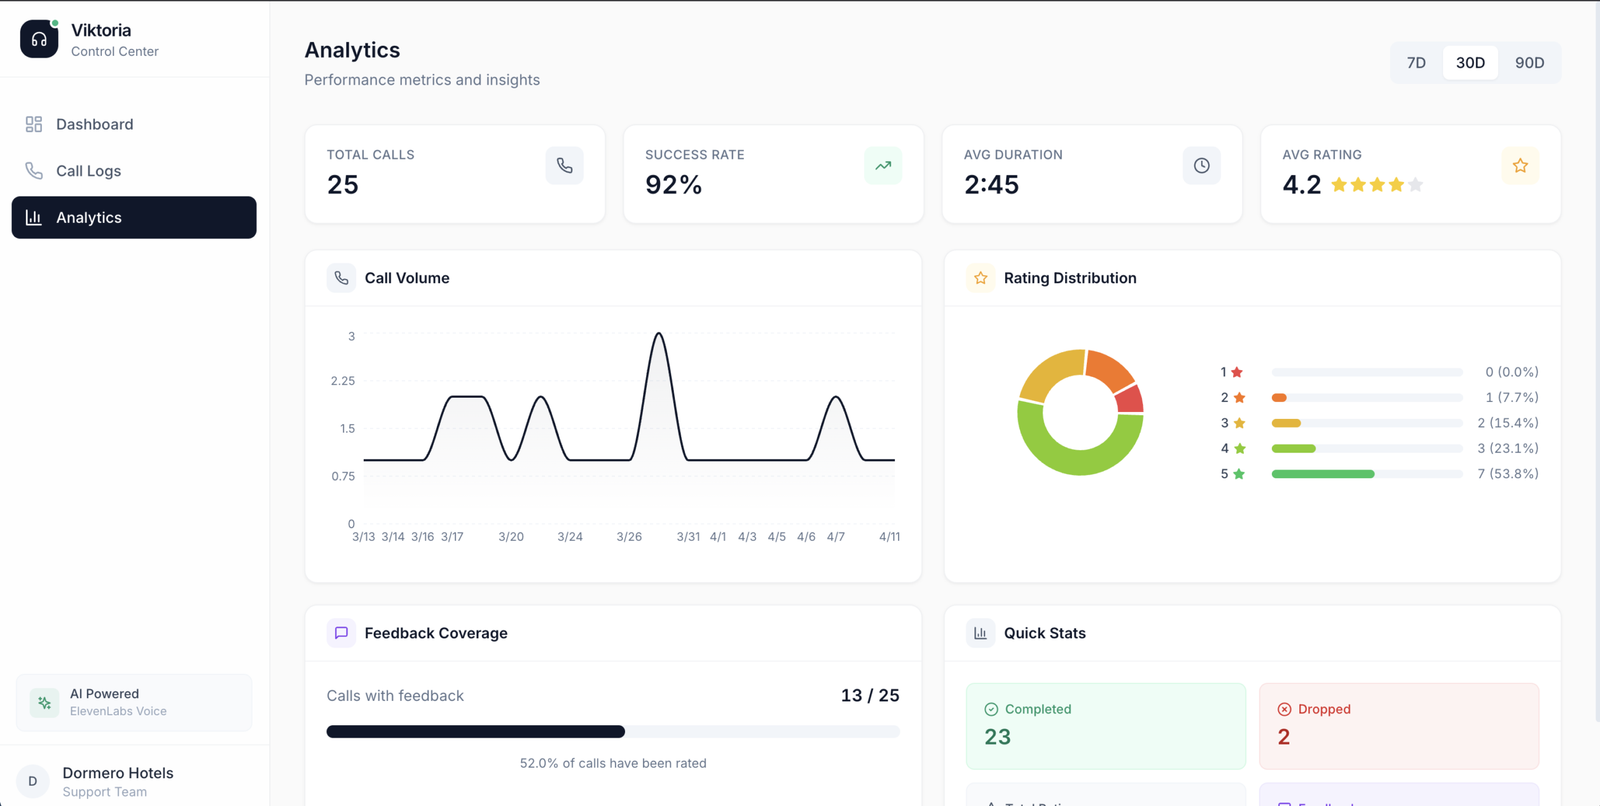Go to Call Logs in sidebar
The width and height of the screenshot is (1600, 806).
(88, 171)
